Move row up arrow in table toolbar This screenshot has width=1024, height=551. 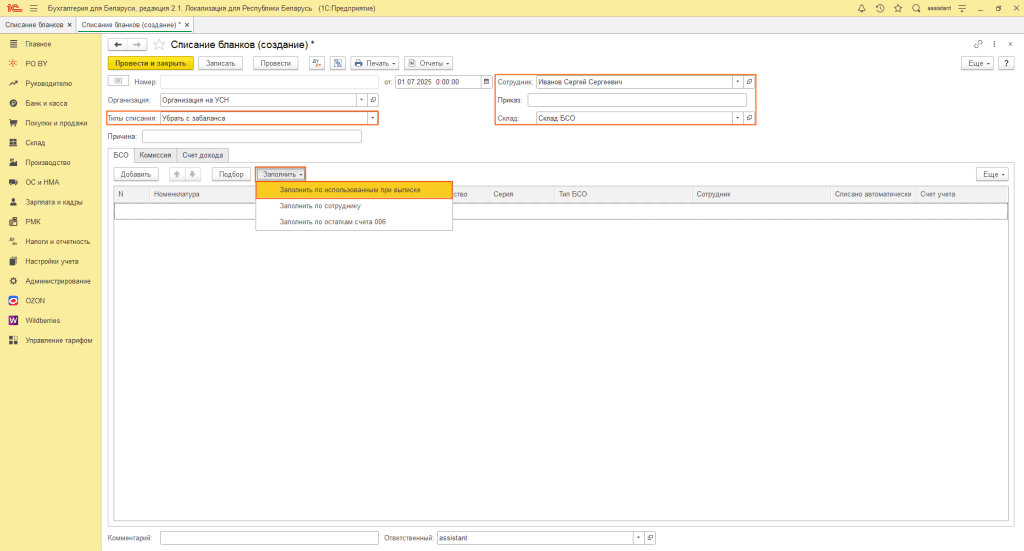[176, 174]
